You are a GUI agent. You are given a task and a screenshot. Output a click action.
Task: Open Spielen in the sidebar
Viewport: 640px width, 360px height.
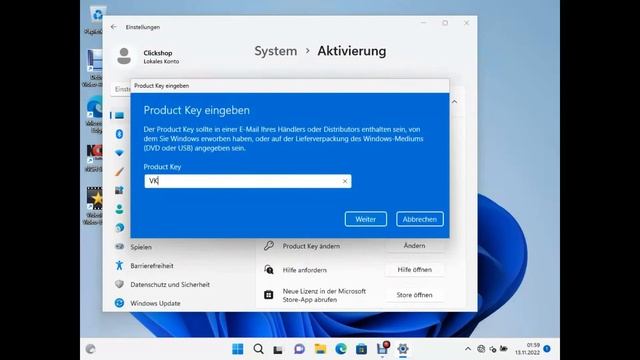(x=141, y=247)
